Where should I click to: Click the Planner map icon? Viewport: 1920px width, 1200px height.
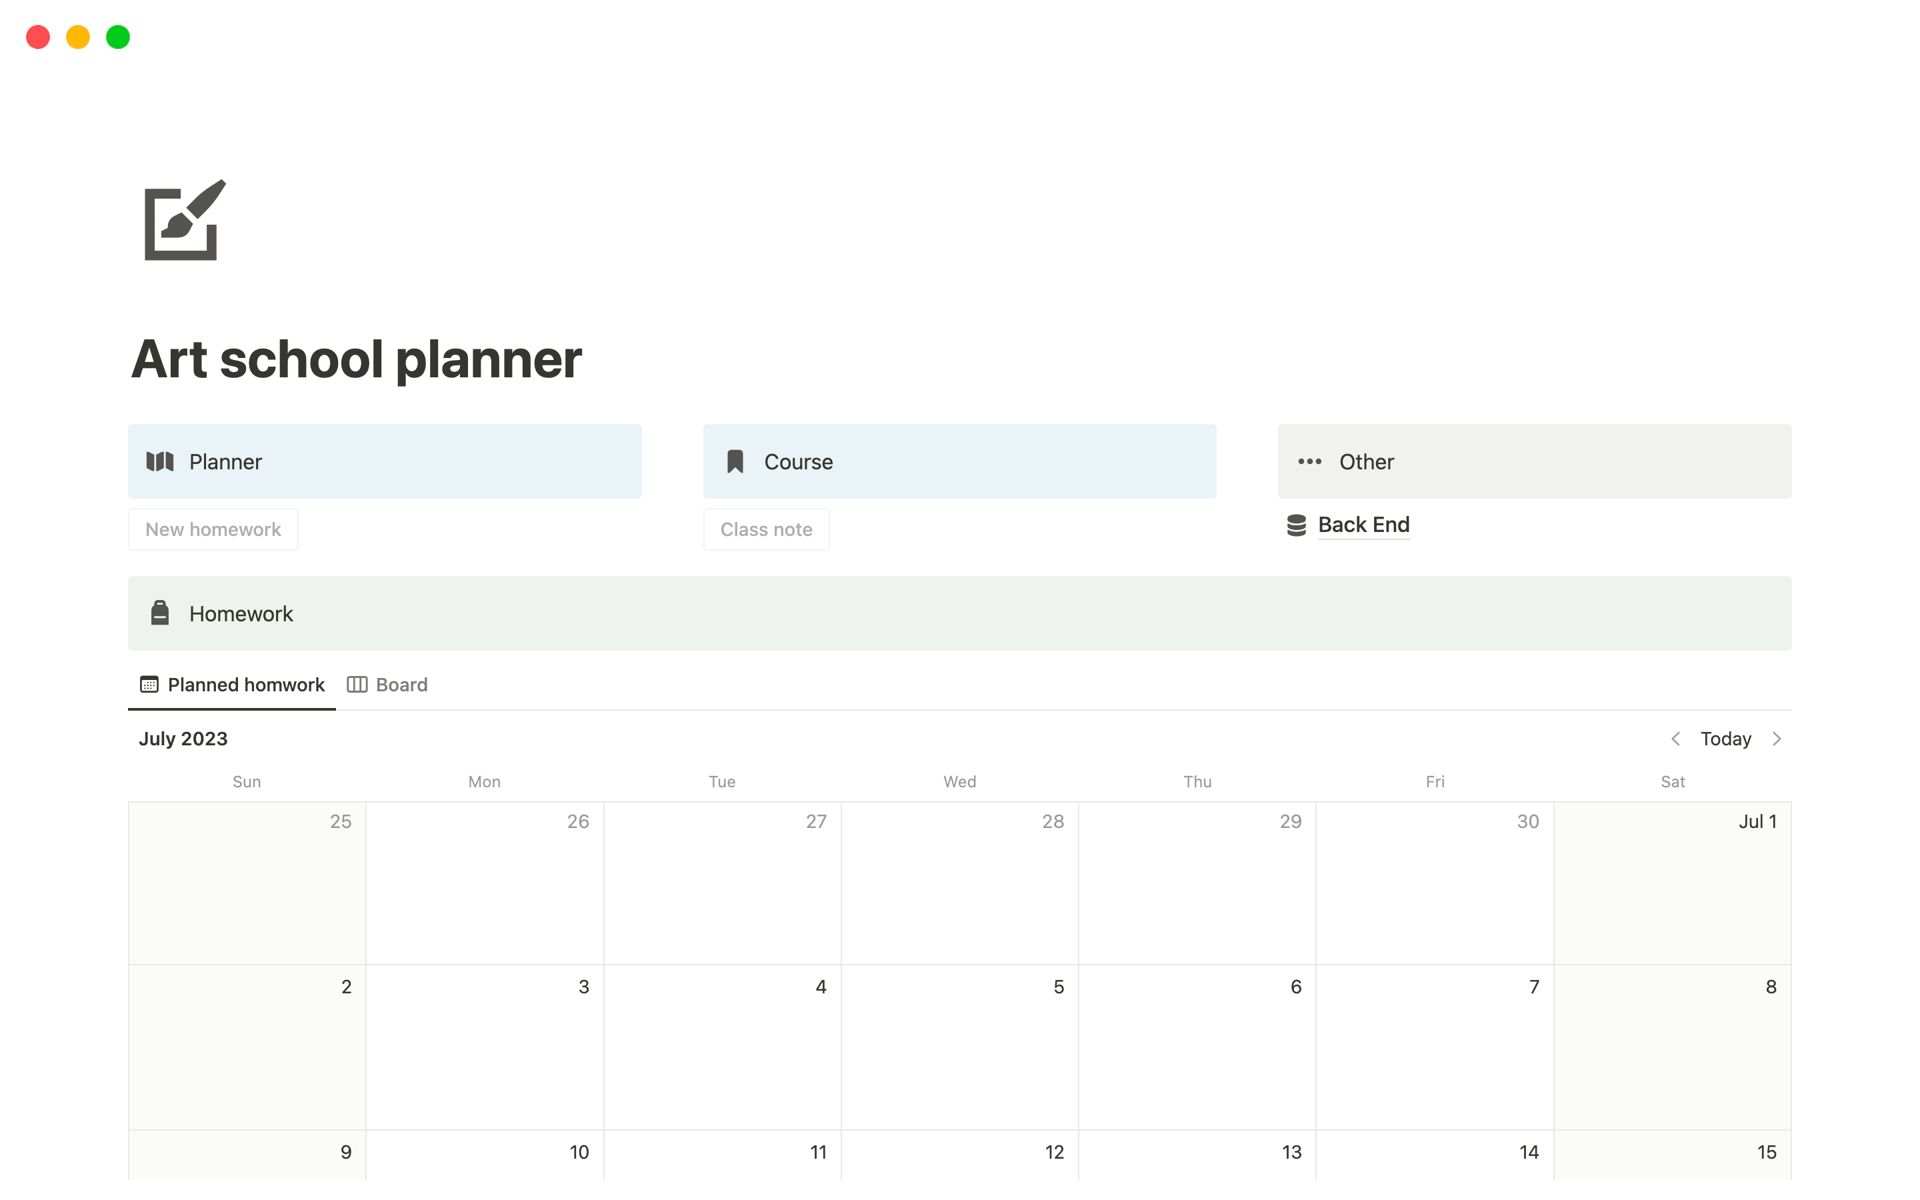pos(160,461)
